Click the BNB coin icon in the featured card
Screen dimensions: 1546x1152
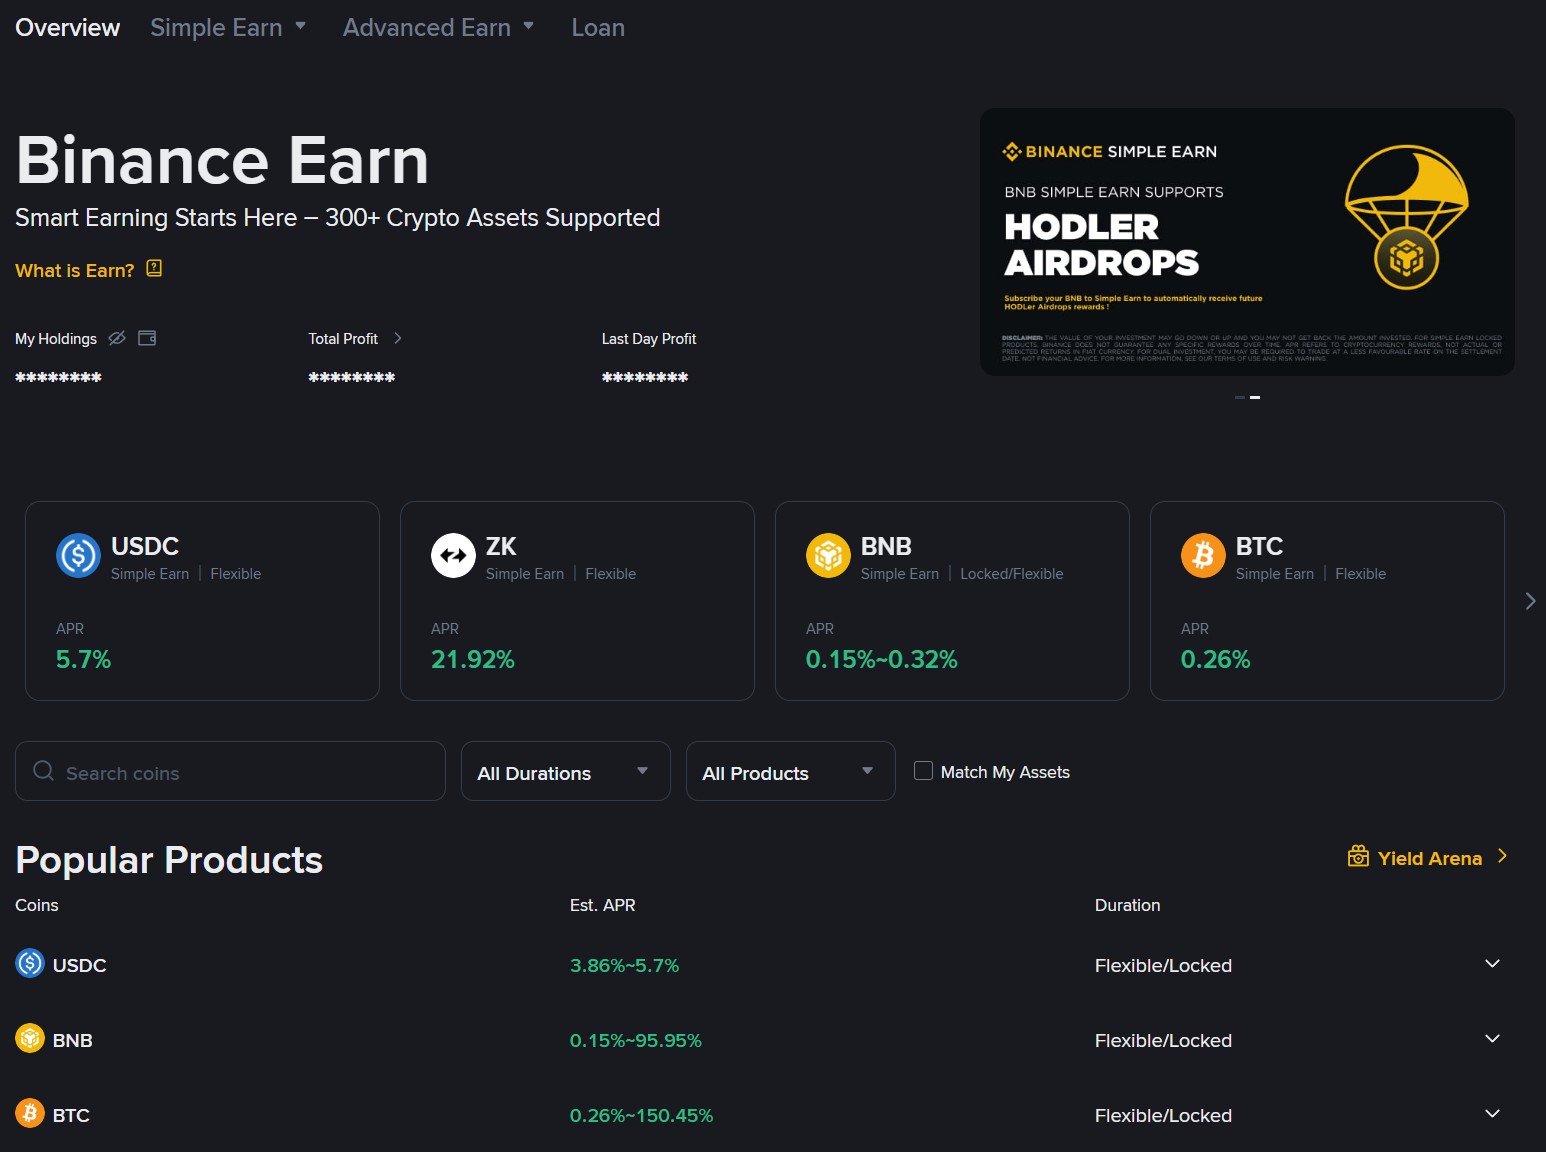[828, 555]
